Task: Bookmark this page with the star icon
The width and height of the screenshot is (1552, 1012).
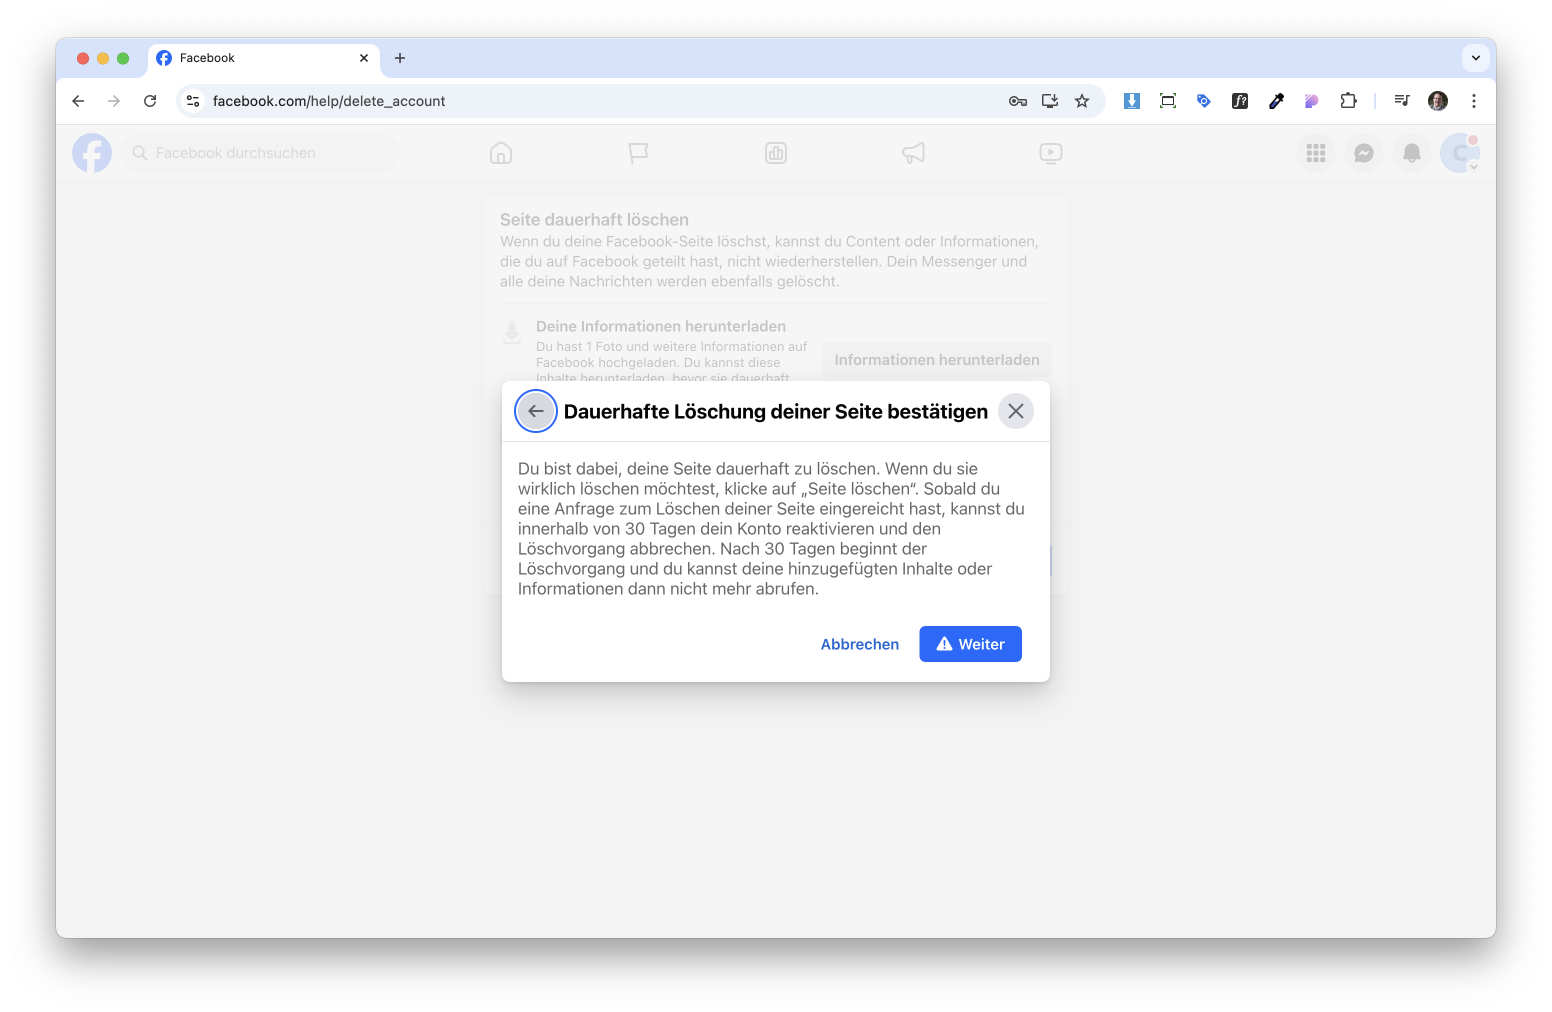Action: pos(1082,101)
